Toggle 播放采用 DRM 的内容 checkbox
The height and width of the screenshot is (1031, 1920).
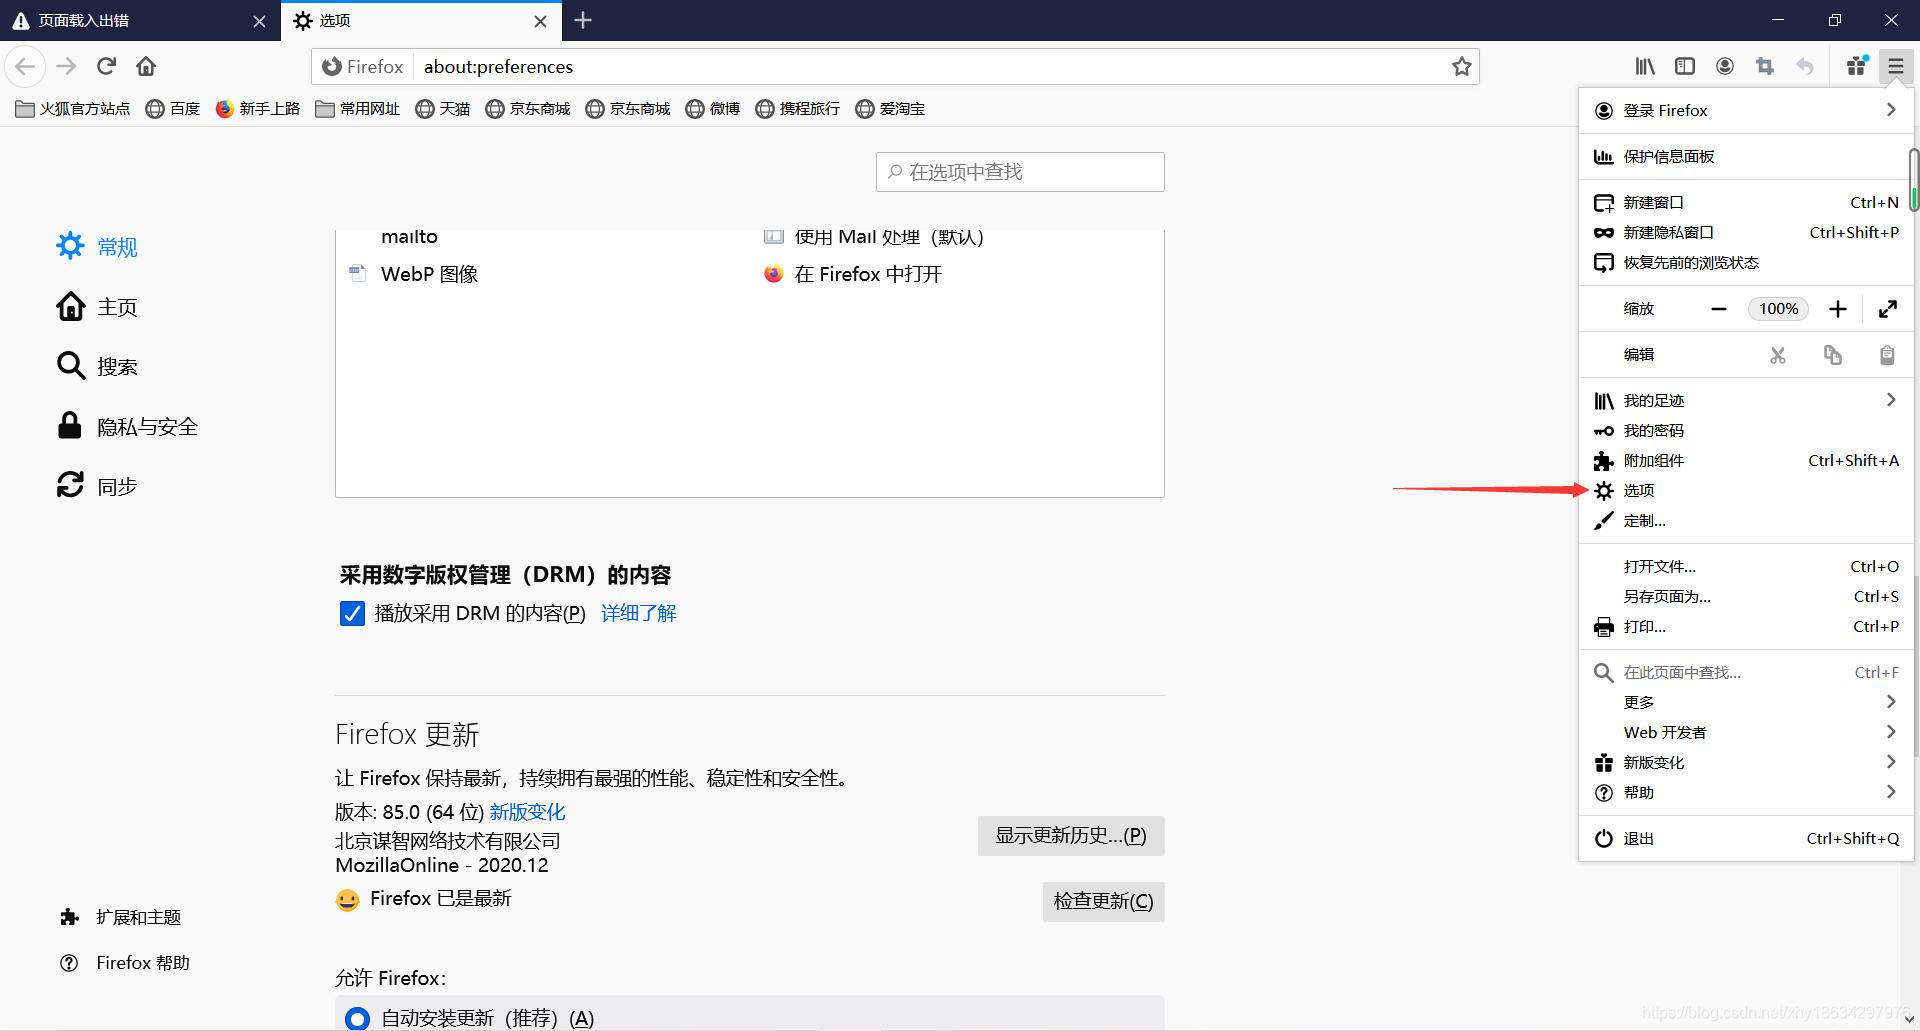[352, 613]
